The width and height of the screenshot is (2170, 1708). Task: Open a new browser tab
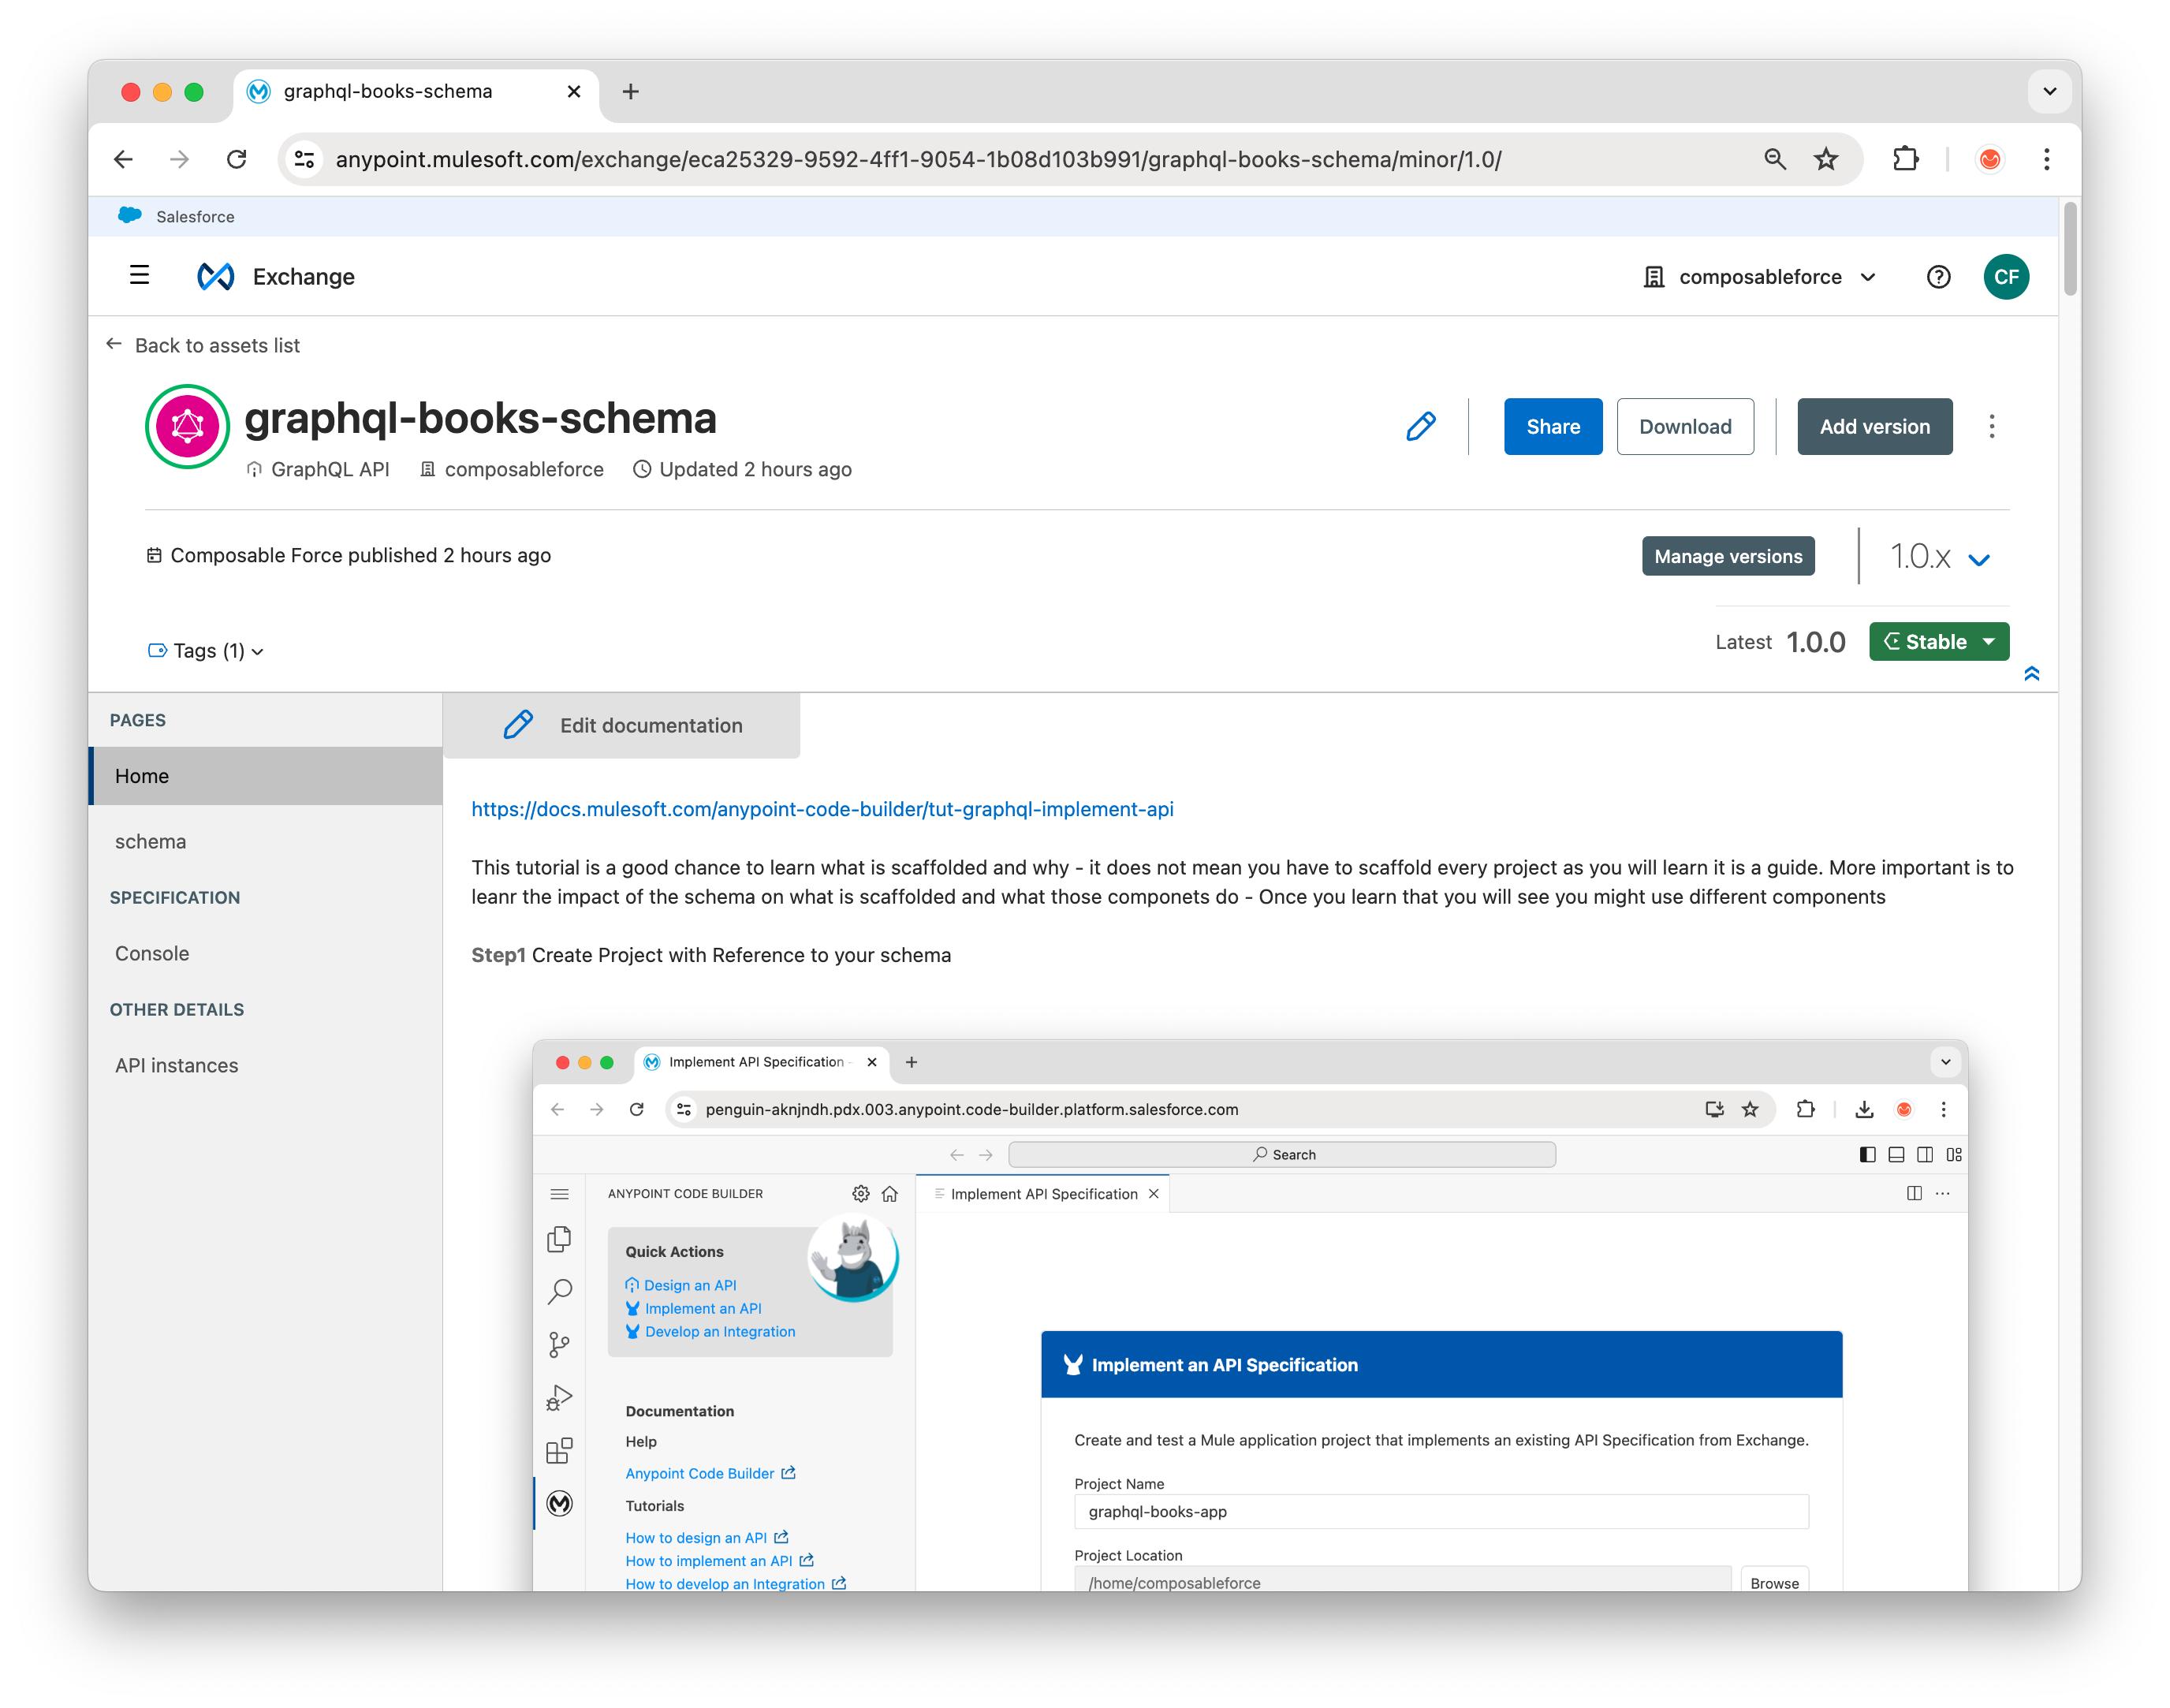[631, 92]
